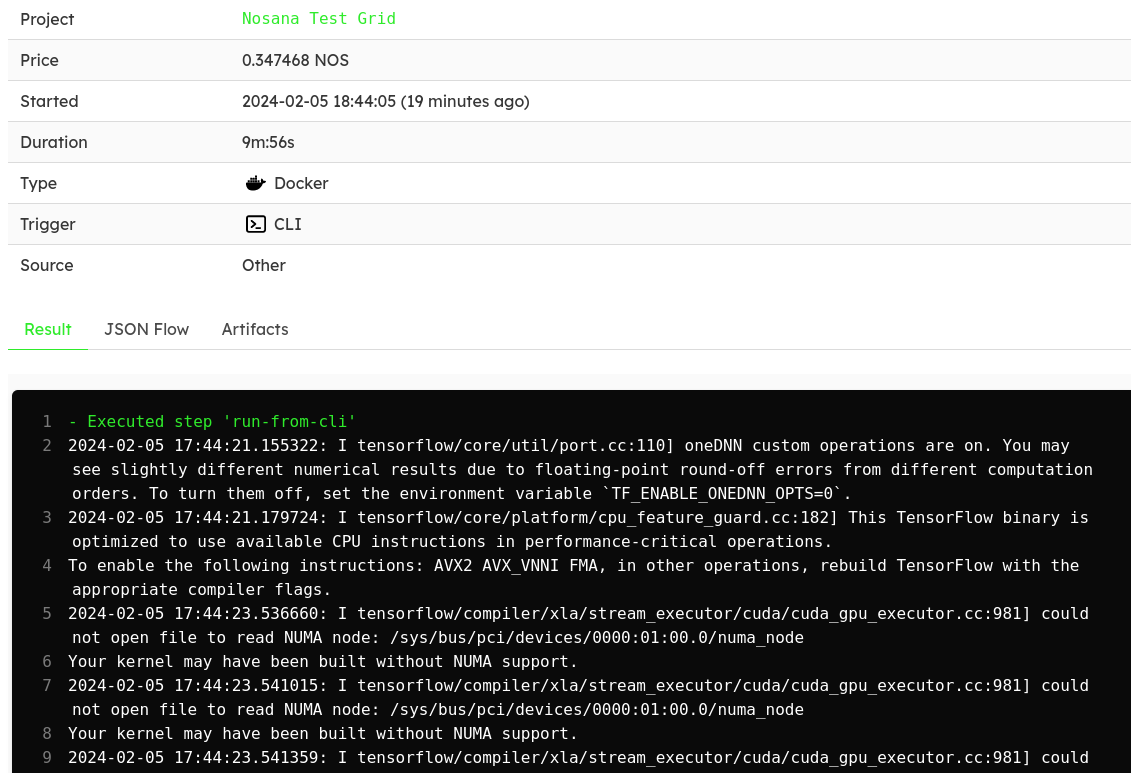Click line number 1 in the log output
The width and height of the screenshot is (1131, 773).
click(x=46, y=421)
